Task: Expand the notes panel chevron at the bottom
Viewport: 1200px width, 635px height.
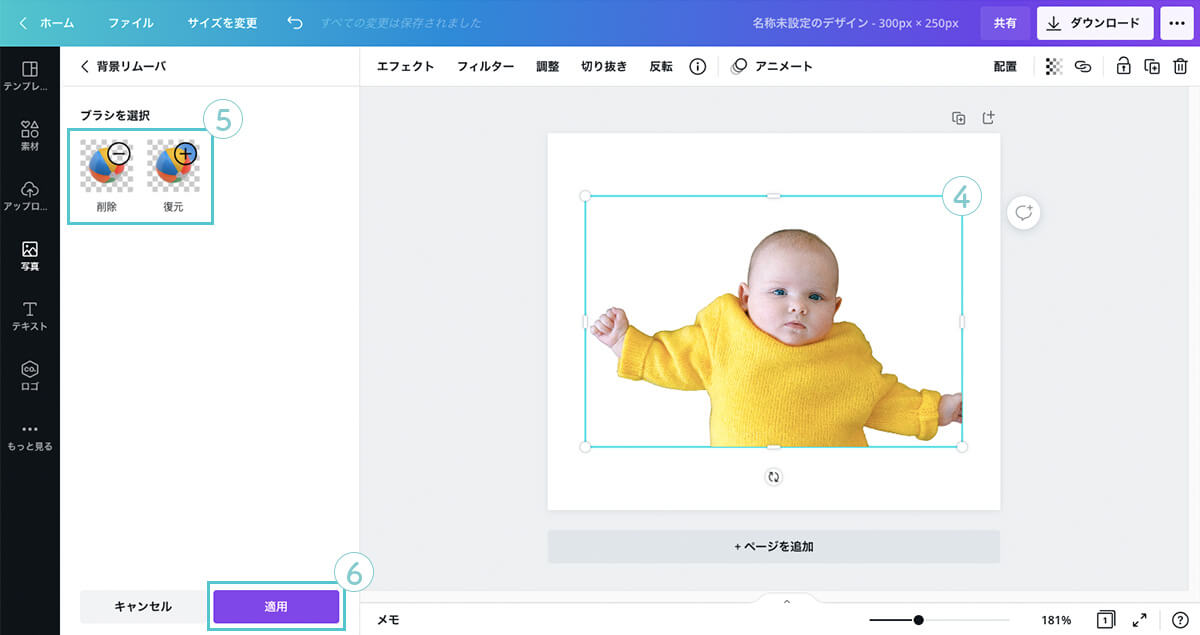Action: (787, 602)
